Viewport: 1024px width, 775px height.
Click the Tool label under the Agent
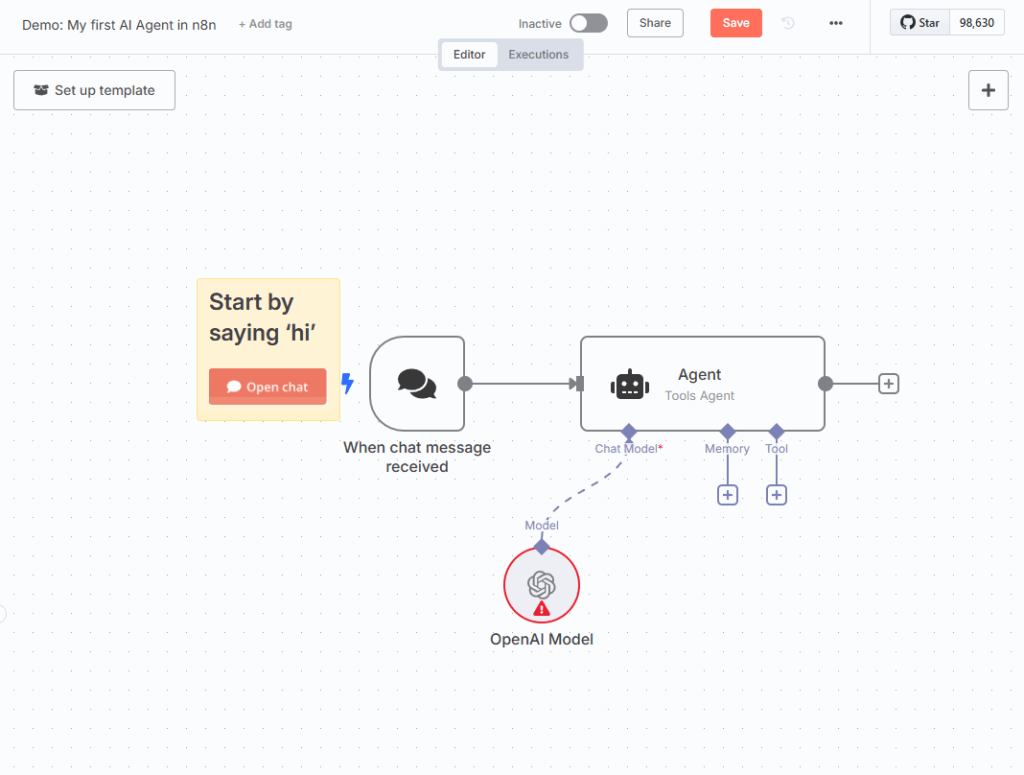pos(776,449)
